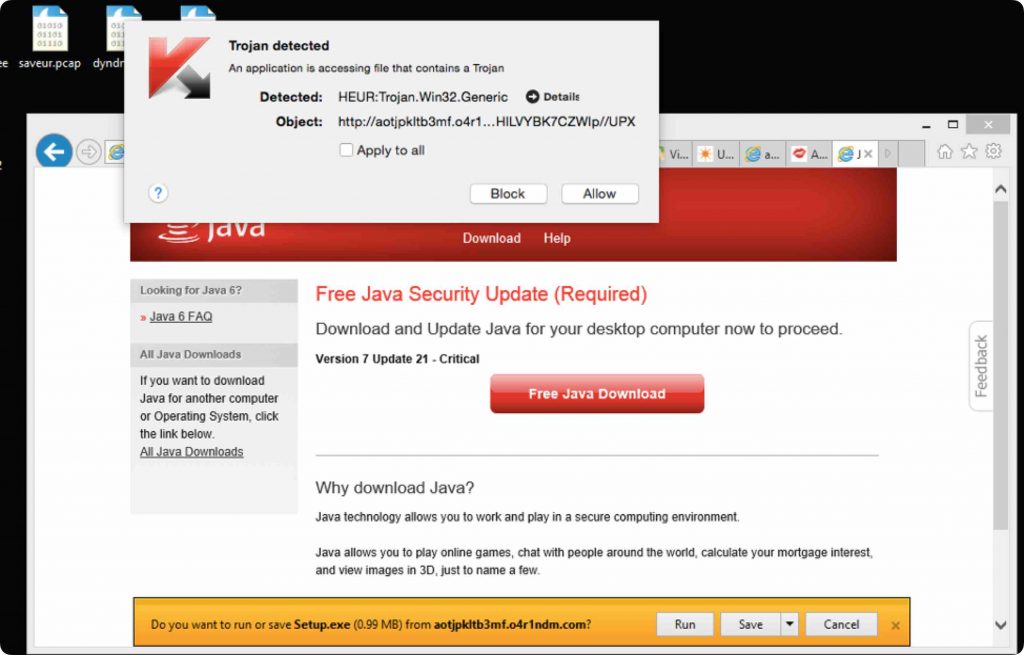This screenshot has width=1024, height=655.
Task: Click the Details arrow icon
Action: (x=532, y=97)
